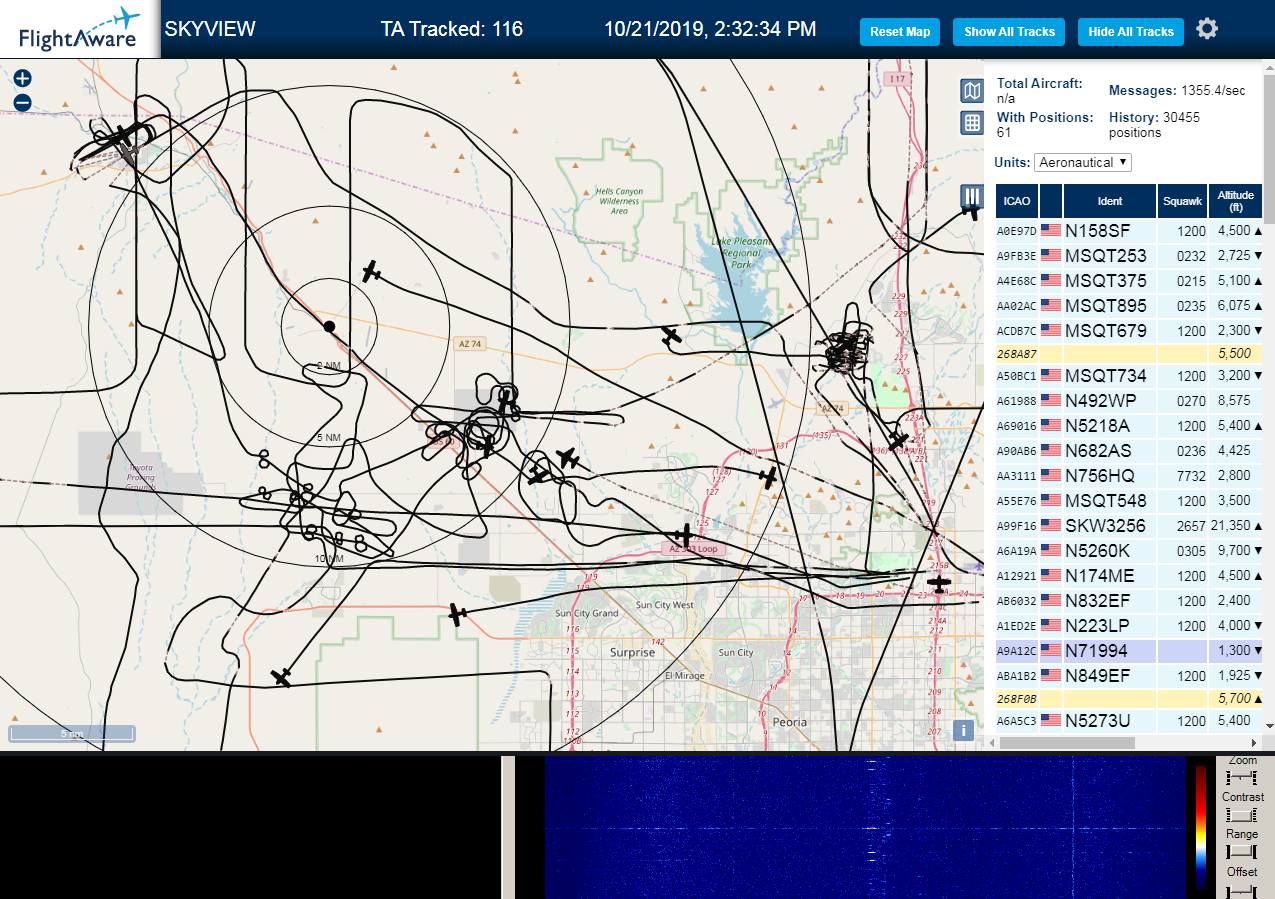Click Show All Tracks button

[1009, 32]
